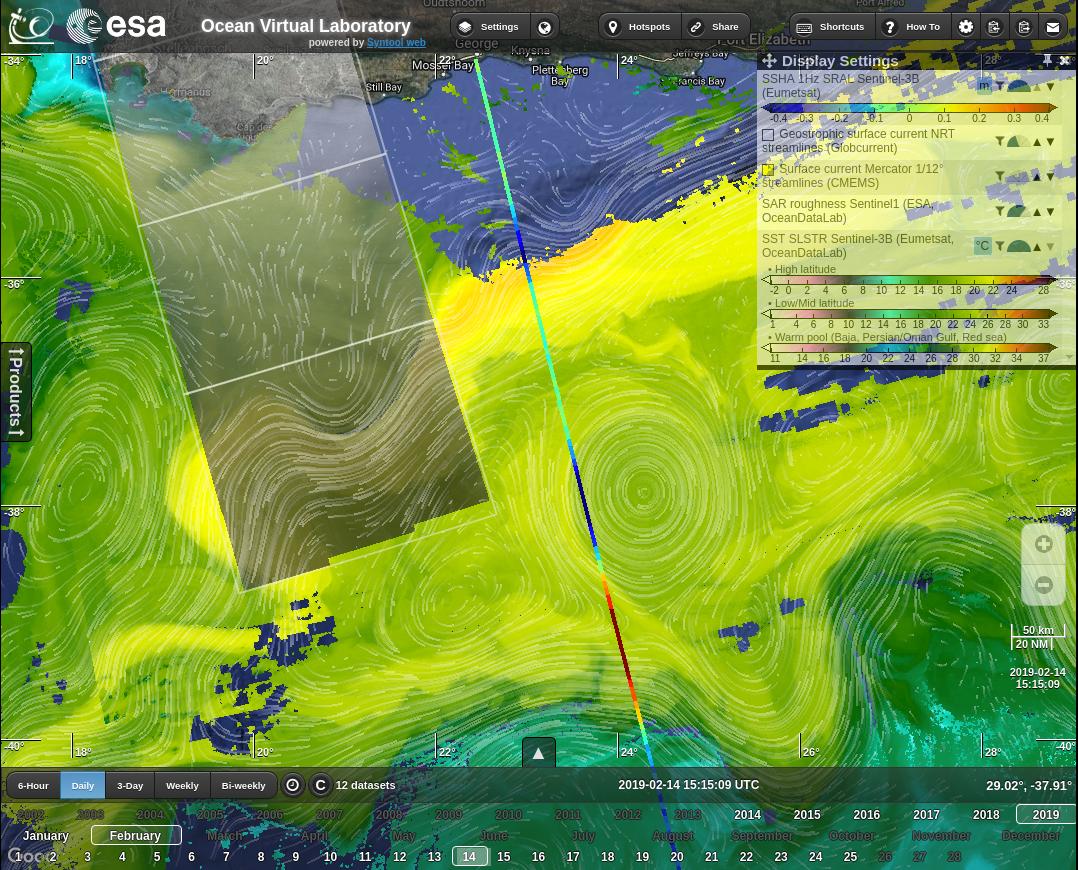Select January in timeline
Image resolution: width=1078 pixels, height=870 pixels.
pos(45,836)
